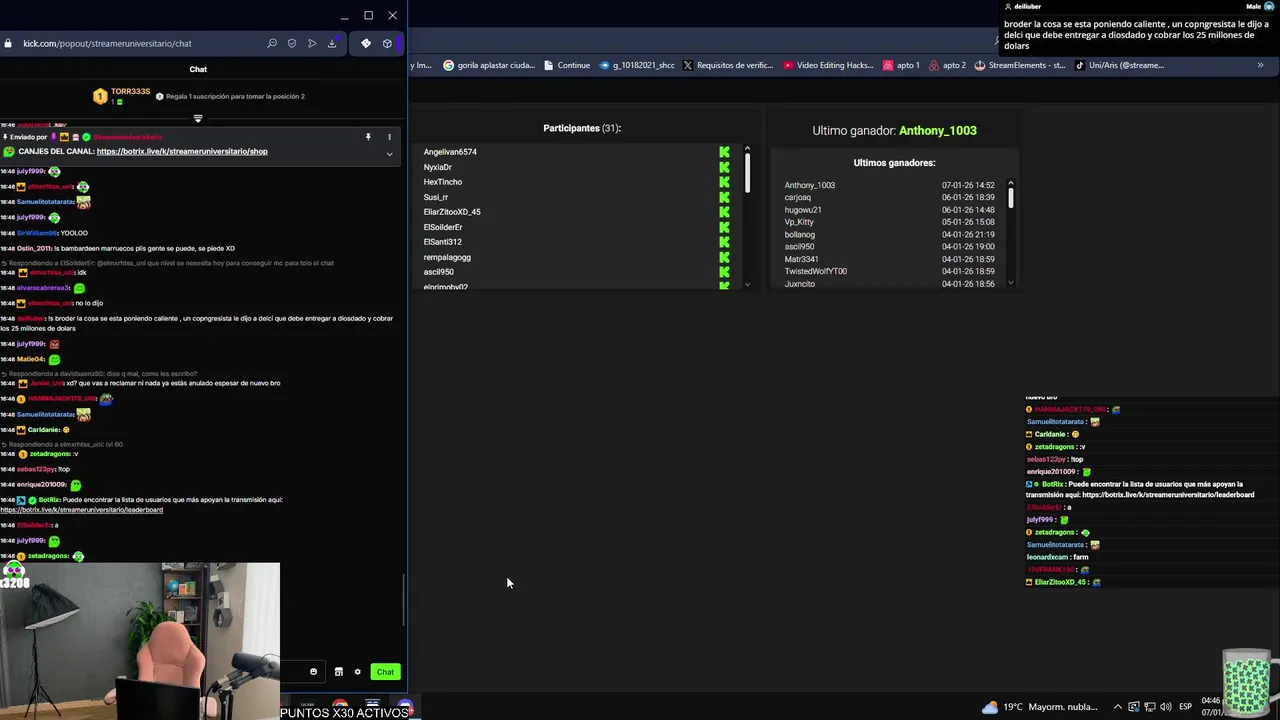The image size is (1280, 720).
Task: Click the zoom magnifier icon in address bar
Action: click(x=272, y=43)
